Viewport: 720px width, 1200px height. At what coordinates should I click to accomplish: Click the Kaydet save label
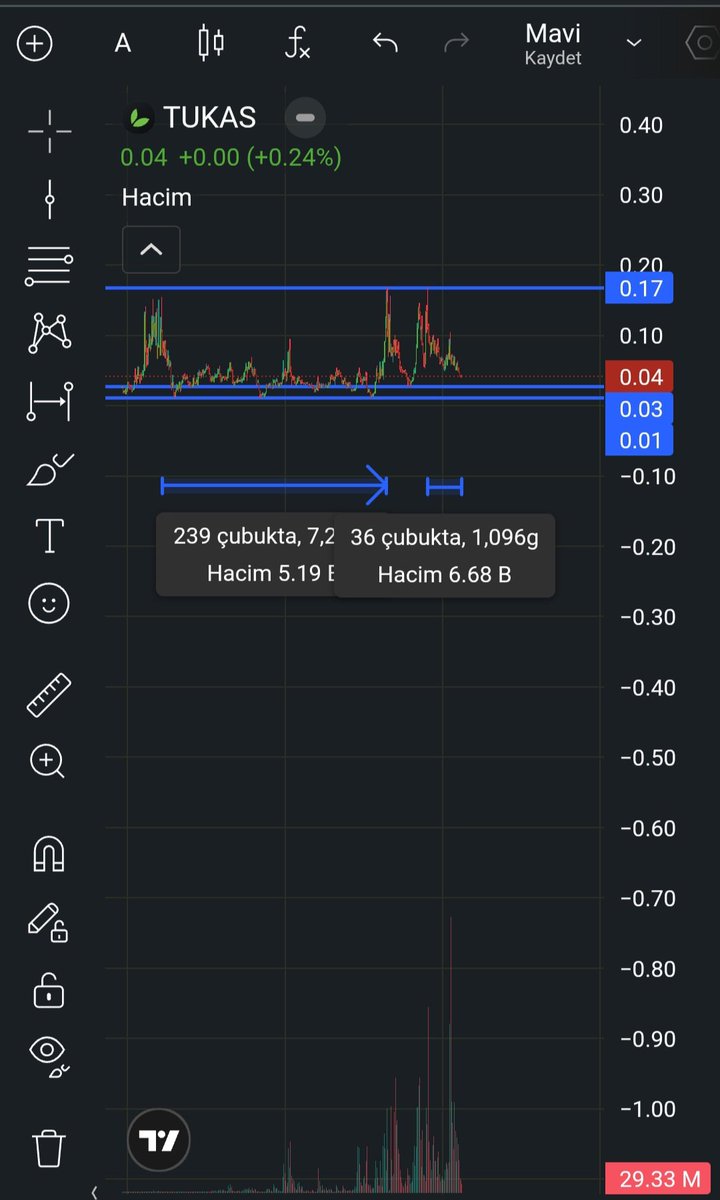553,59
